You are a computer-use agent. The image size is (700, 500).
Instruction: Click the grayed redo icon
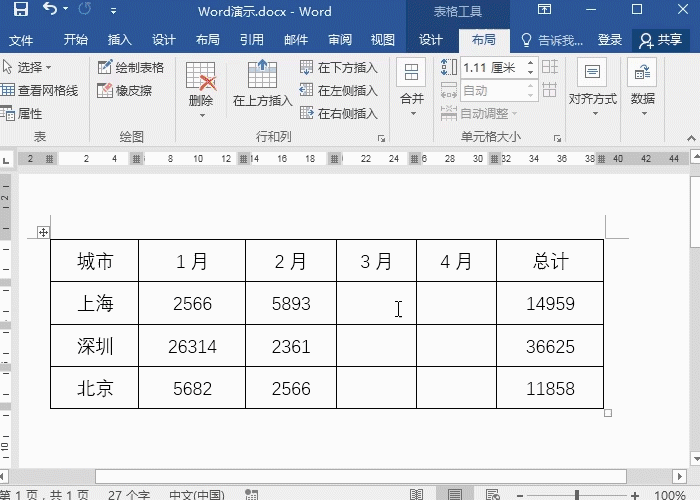[85, 9]
